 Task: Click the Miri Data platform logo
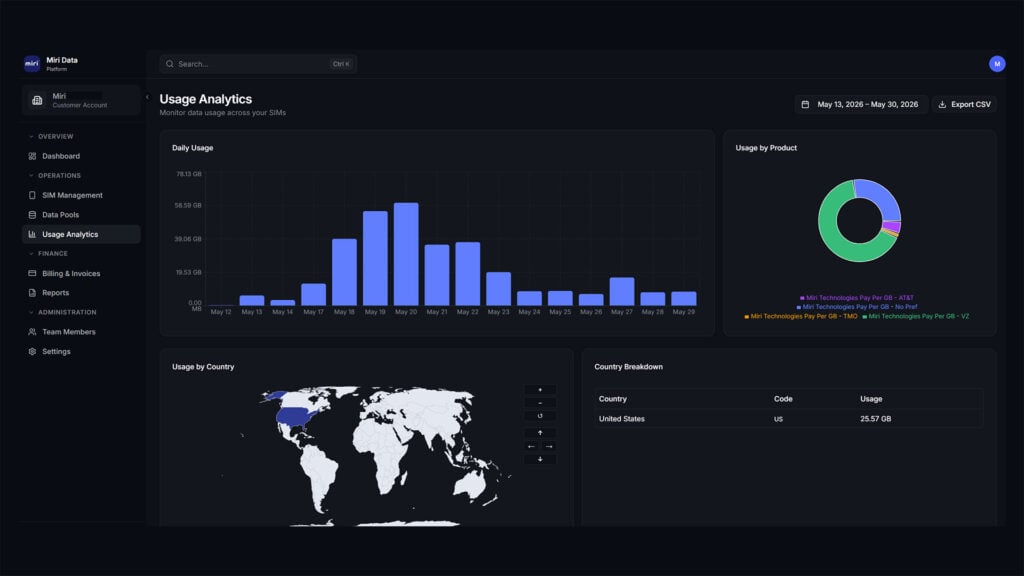(32, 63)
